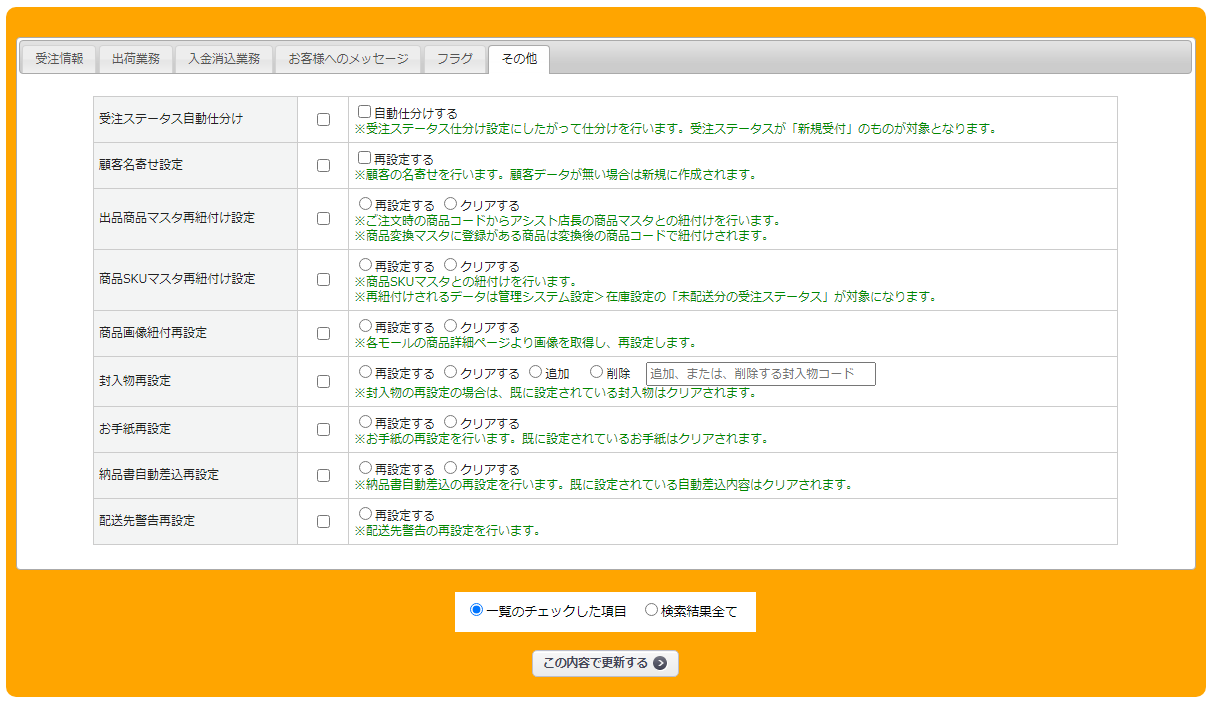Select the フラグ tab
The width and height of the screenshot is (1215, 705).
tap(455, 59)
